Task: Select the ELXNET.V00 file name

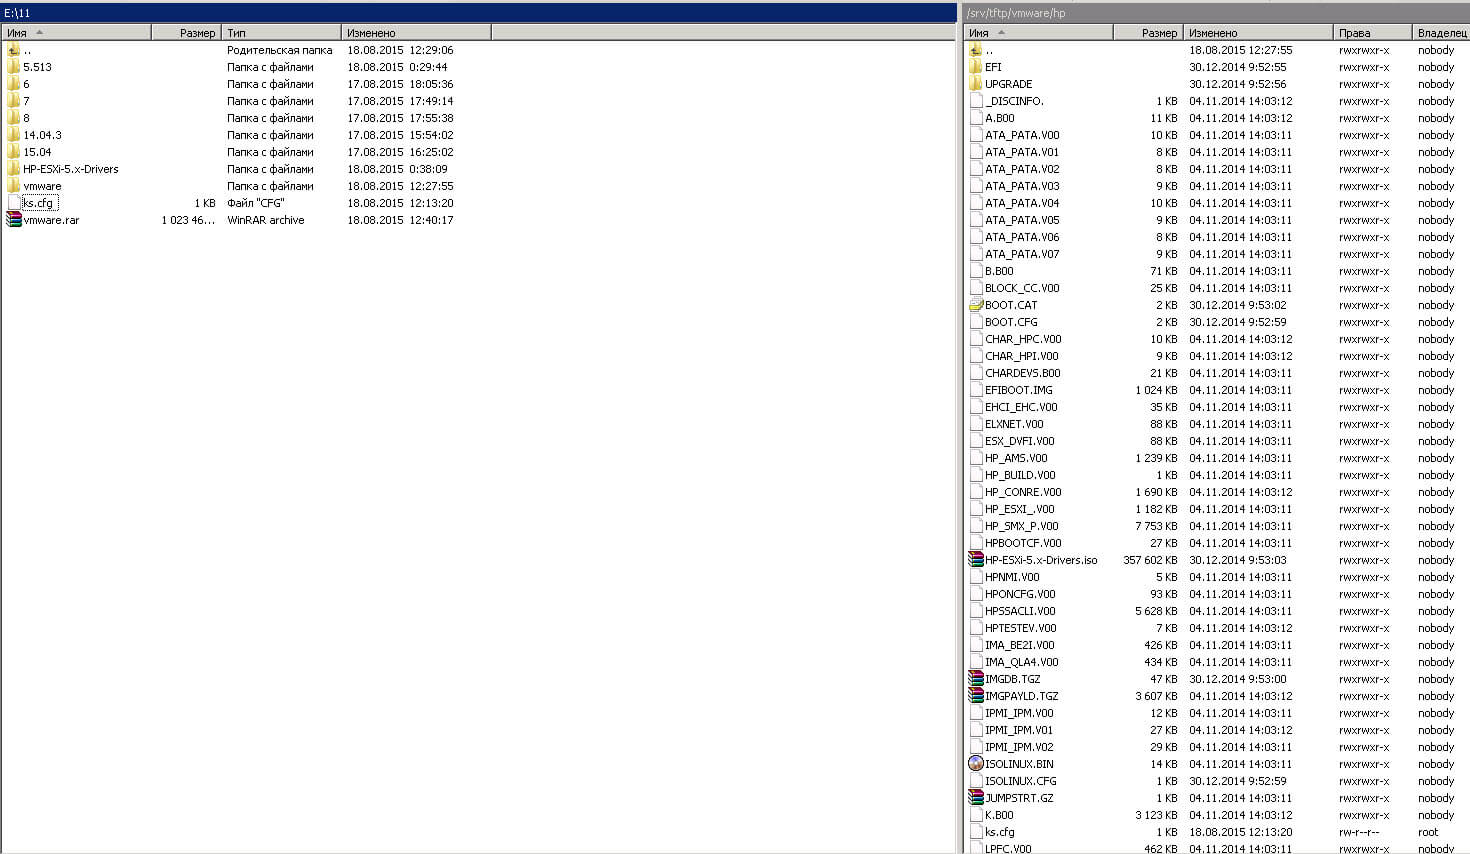Action: (x=1014, y=424)
